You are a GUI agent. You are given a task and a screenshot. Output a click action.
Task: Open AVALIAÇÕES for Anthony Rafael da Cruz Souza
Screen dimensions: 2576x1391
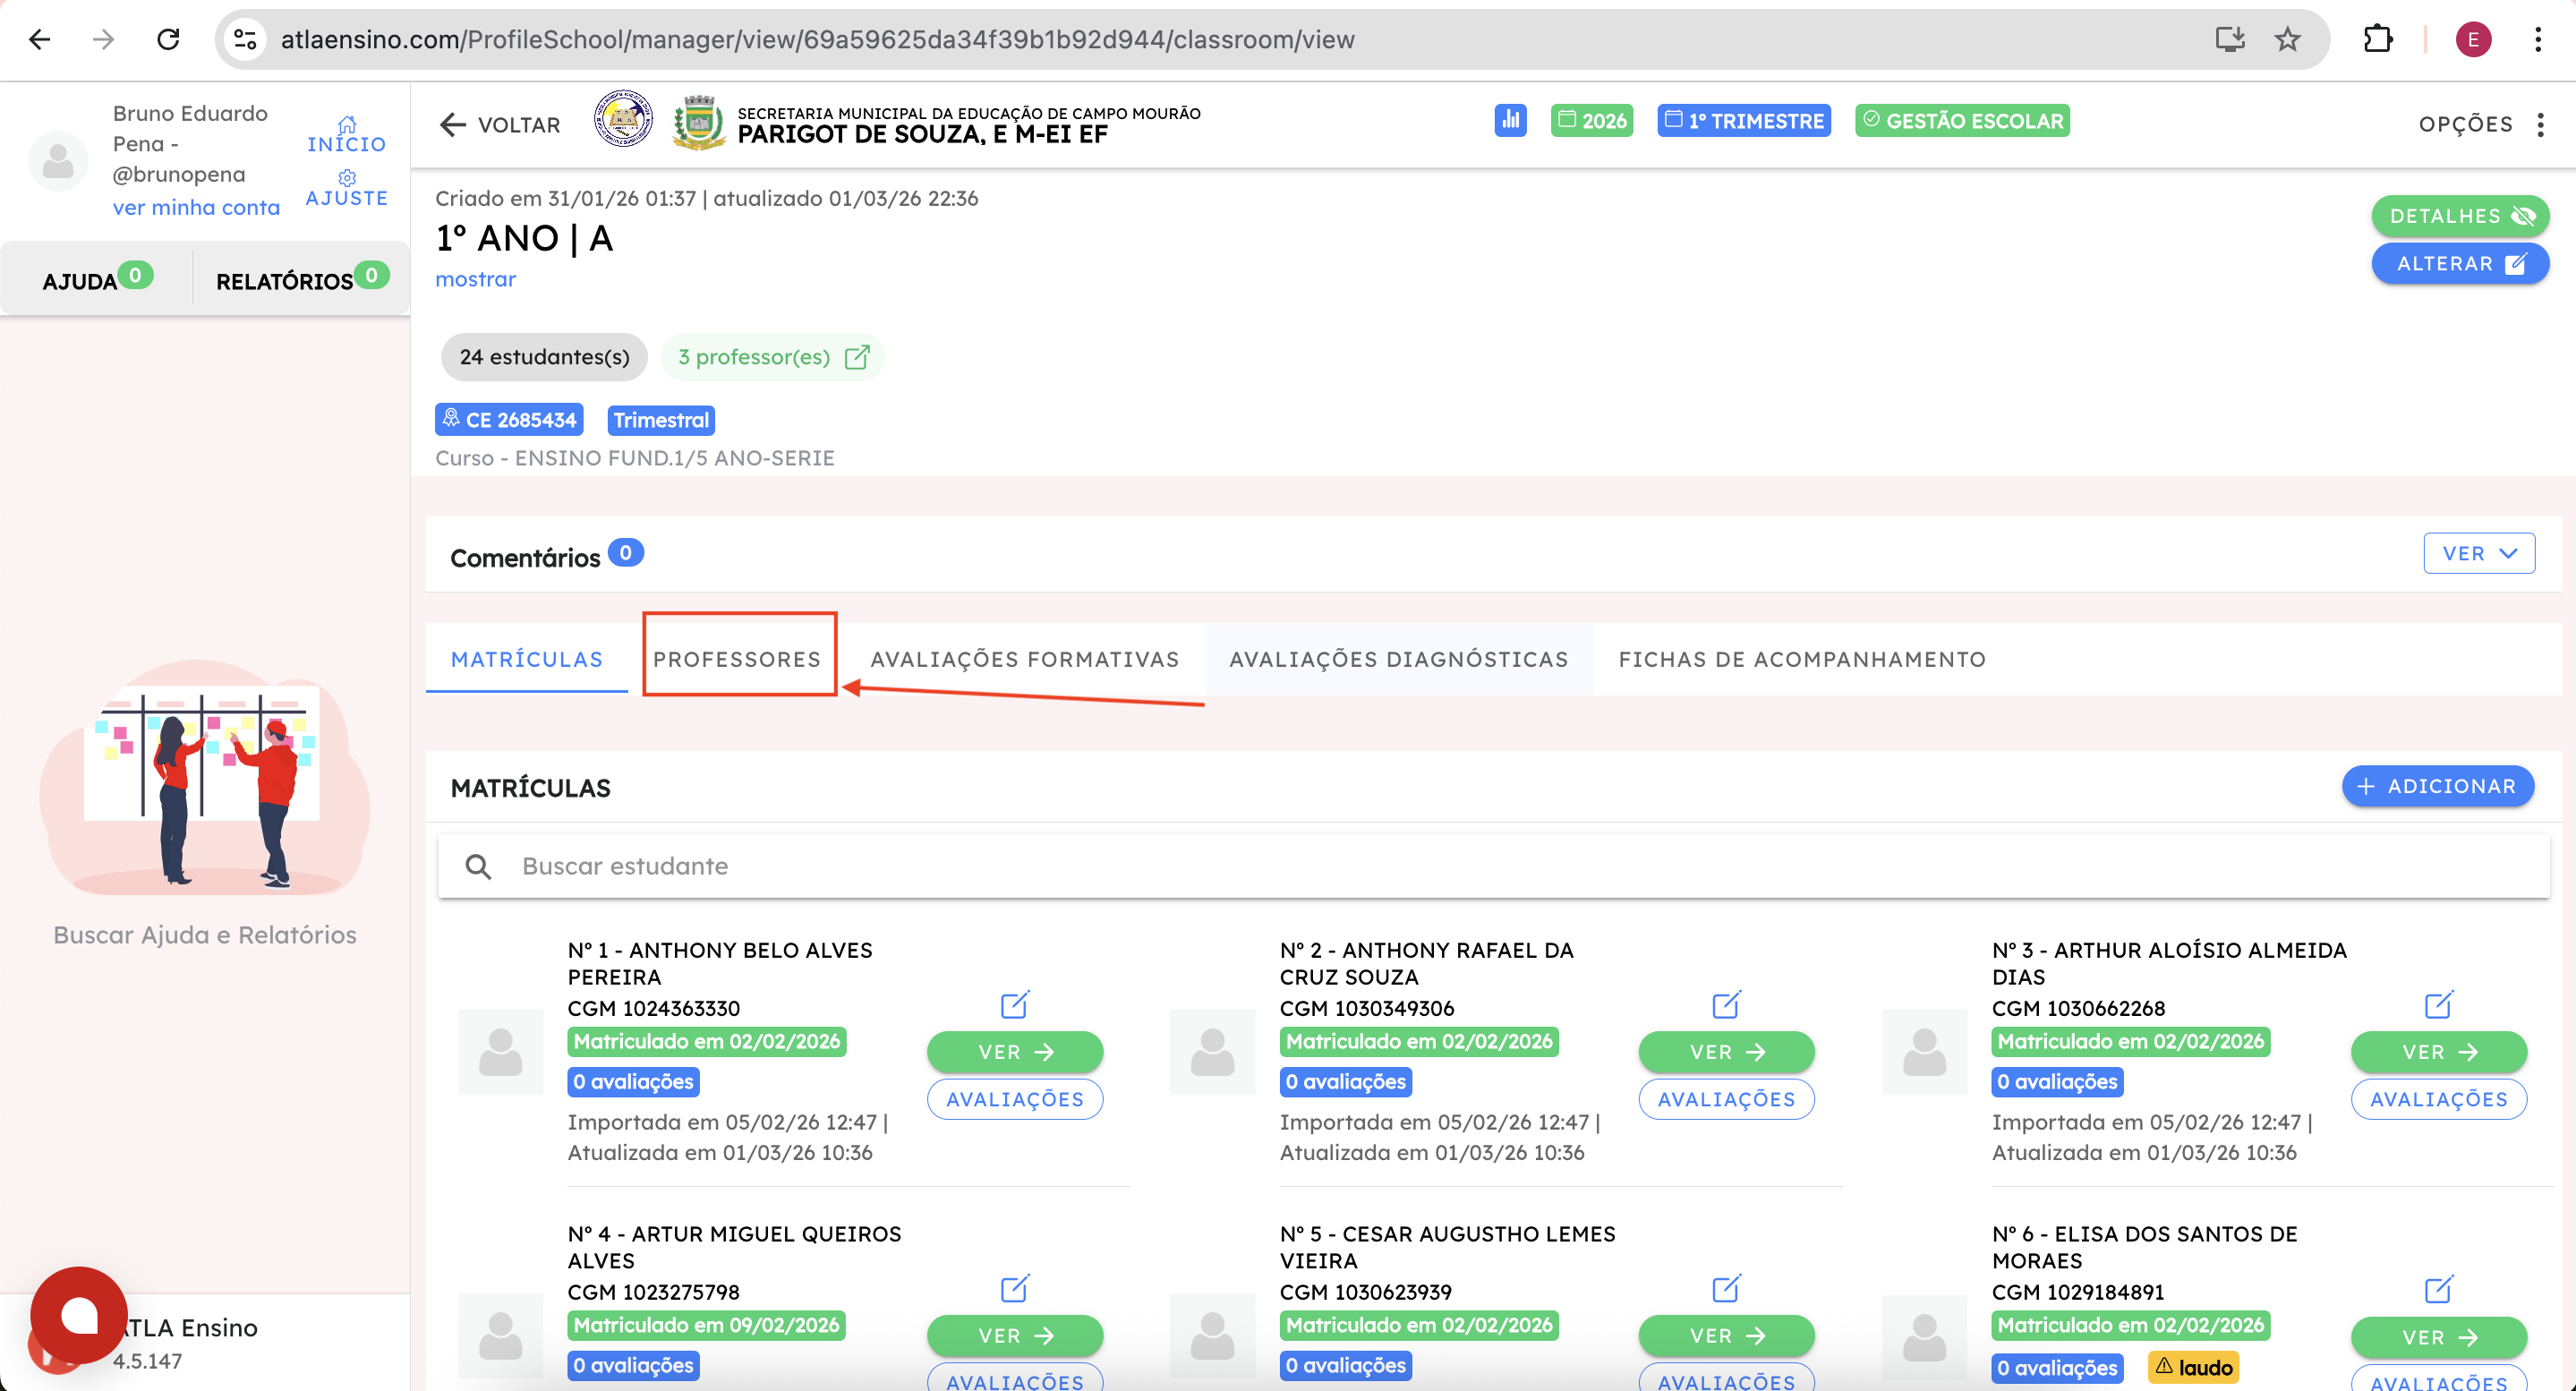pyautogui.click(x=1726, y=1099)
